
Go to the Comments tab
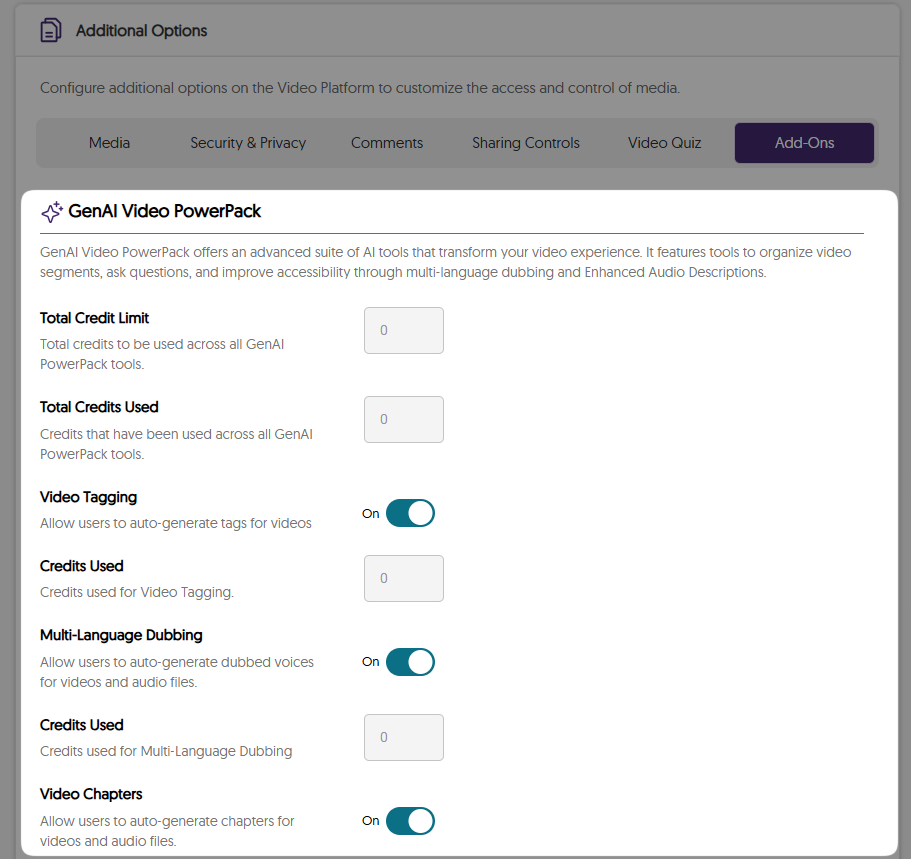coord(387,143)
